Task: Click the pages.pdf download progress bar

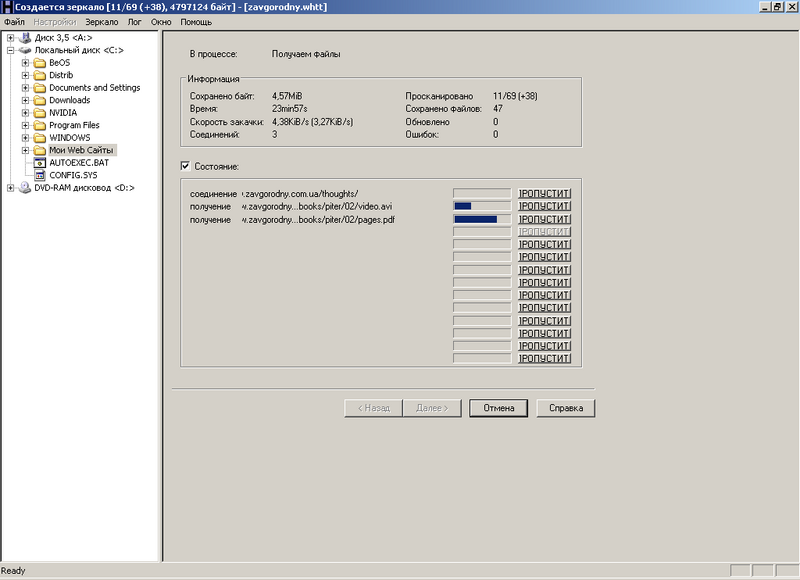Action: [x=482, y=219]
